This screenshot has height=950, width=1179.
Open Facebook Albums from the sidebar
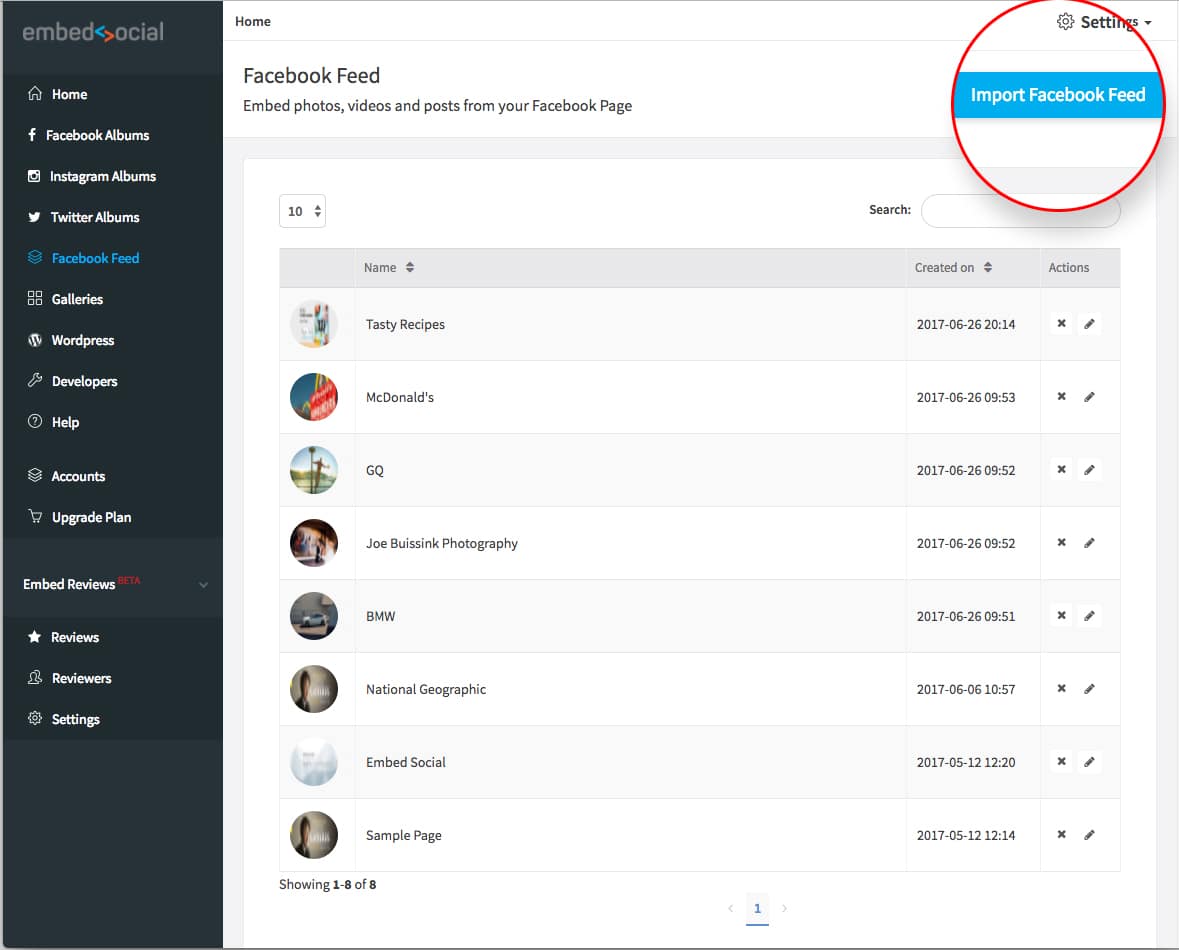point(102,135)
